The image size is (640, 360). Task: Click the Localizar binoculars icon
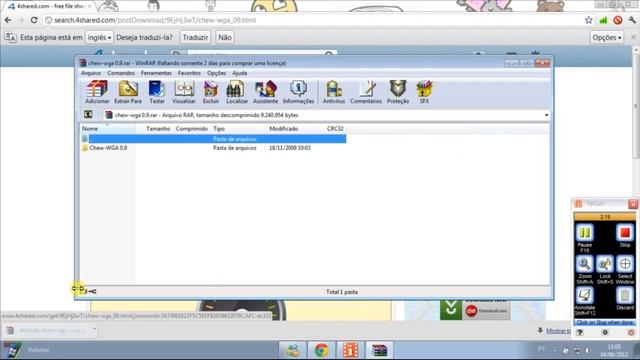point(237,92)
